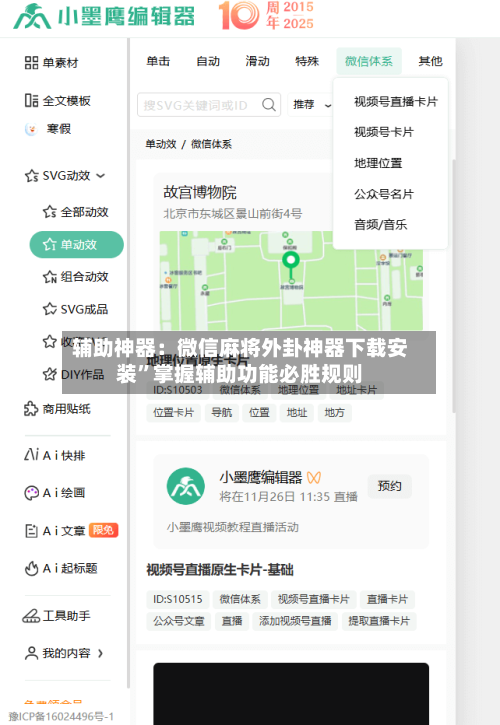The width and height of the screenshot is (500, 725).
Task: Open 全文模板 layout icon in sidebar
Action: point(31,100)
